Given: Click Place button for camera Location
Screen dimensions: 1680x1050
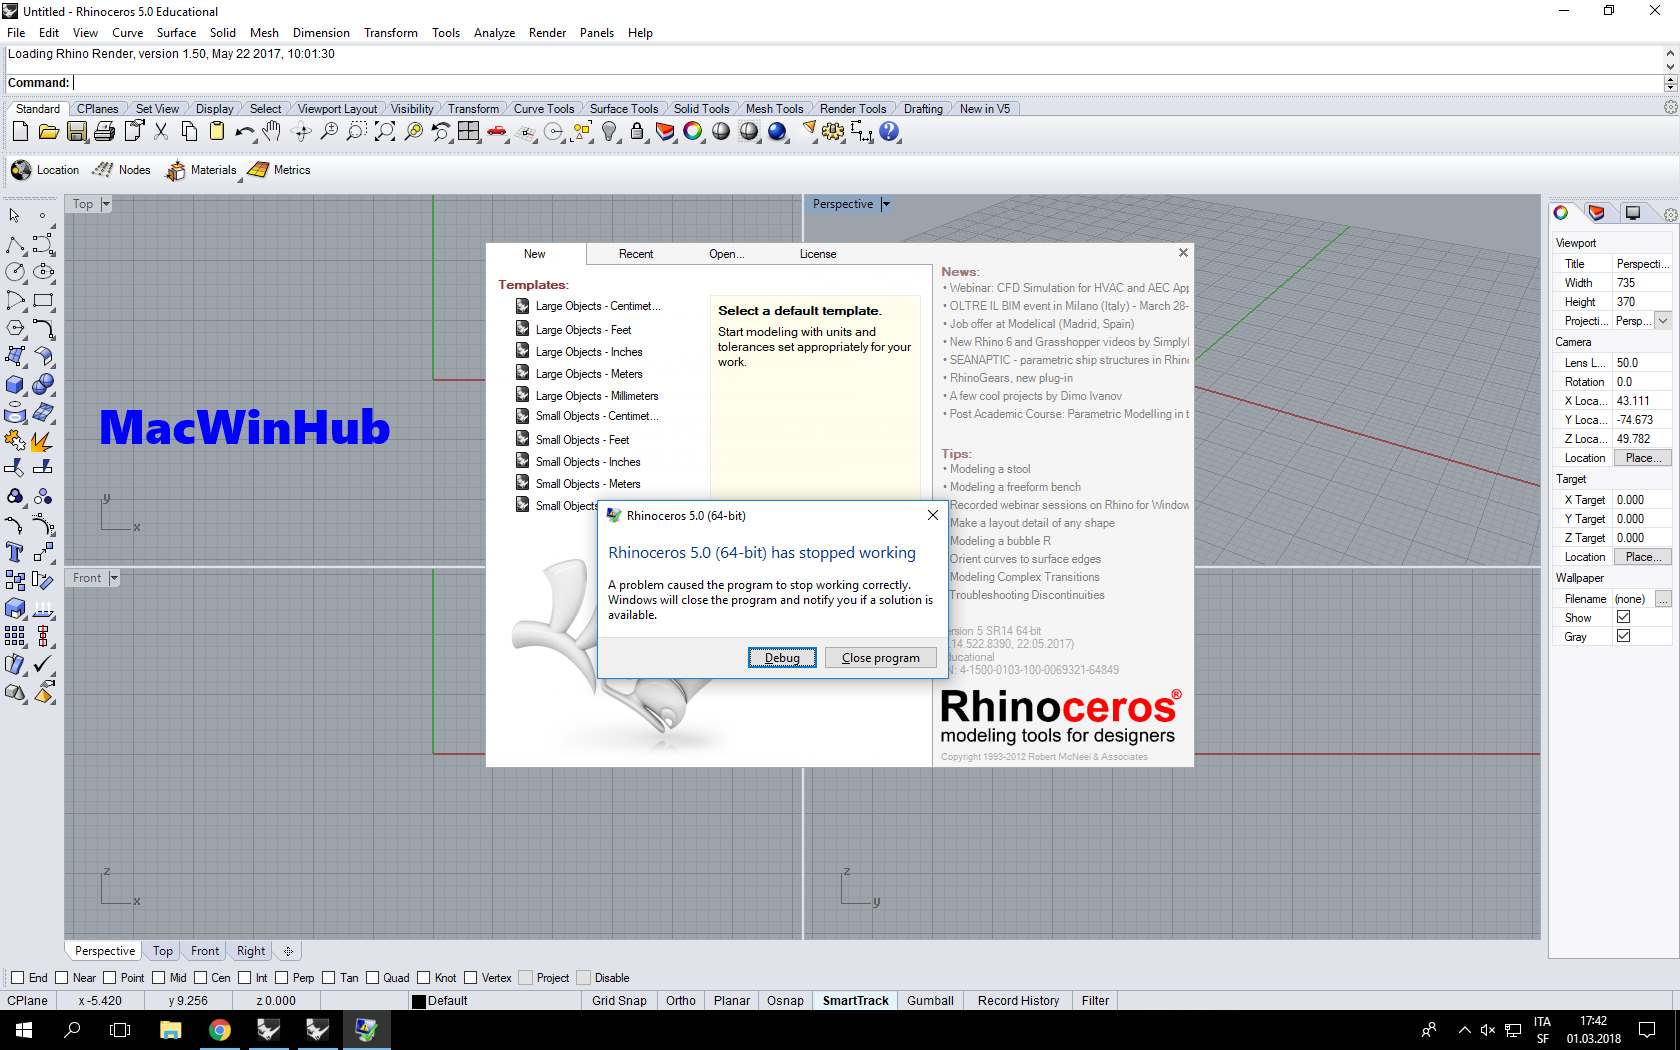Looking at the screenshot, I should (x=1643, y=458).
